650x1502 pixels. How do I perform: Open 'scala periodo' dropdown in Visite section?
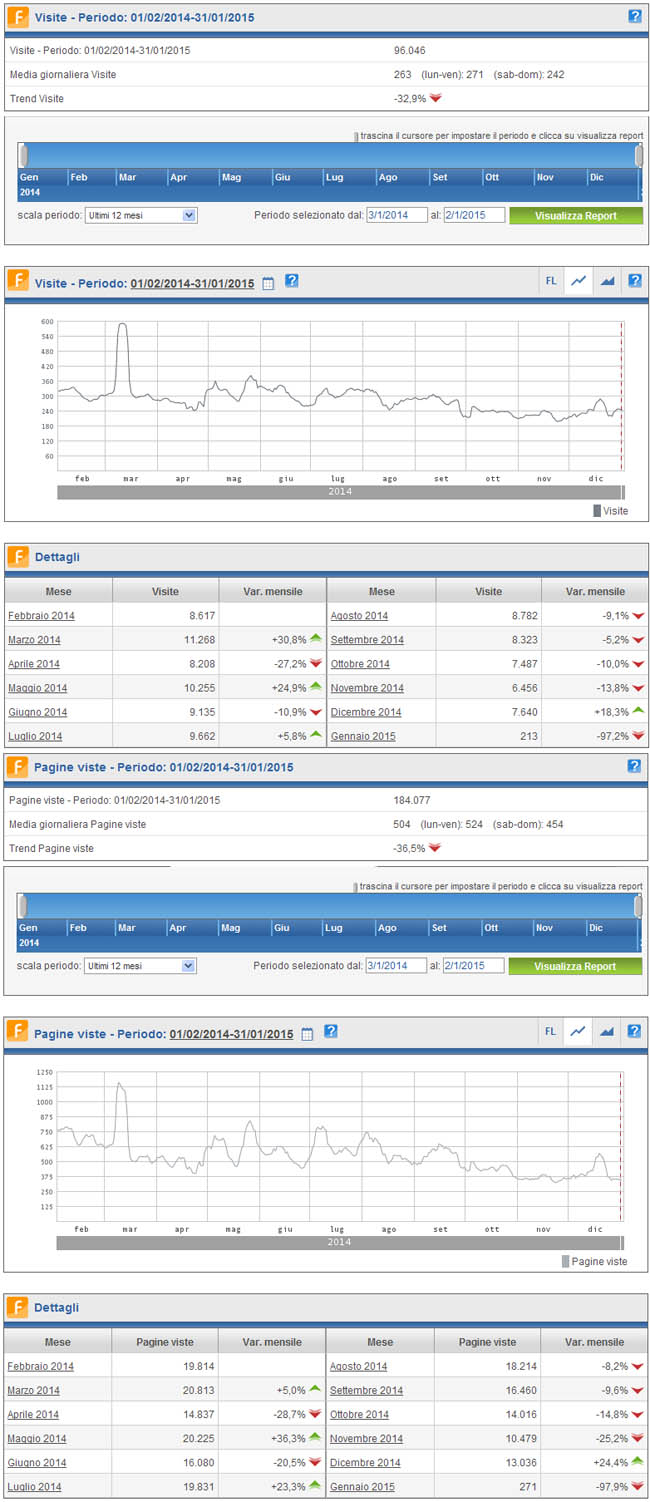pos(140,215)
